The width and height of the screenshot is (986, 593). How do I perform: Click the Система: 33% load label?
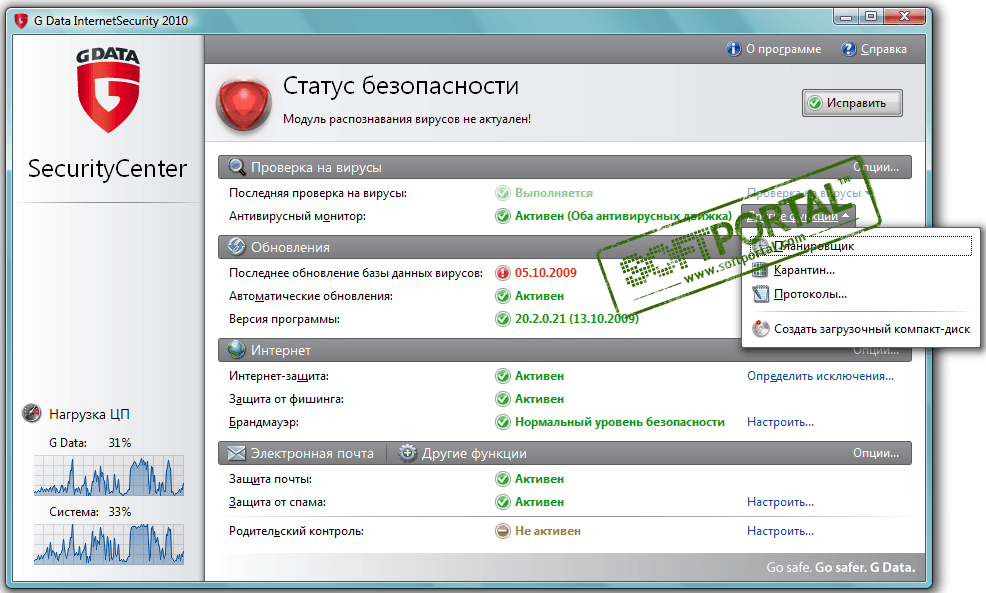[90, 512]
